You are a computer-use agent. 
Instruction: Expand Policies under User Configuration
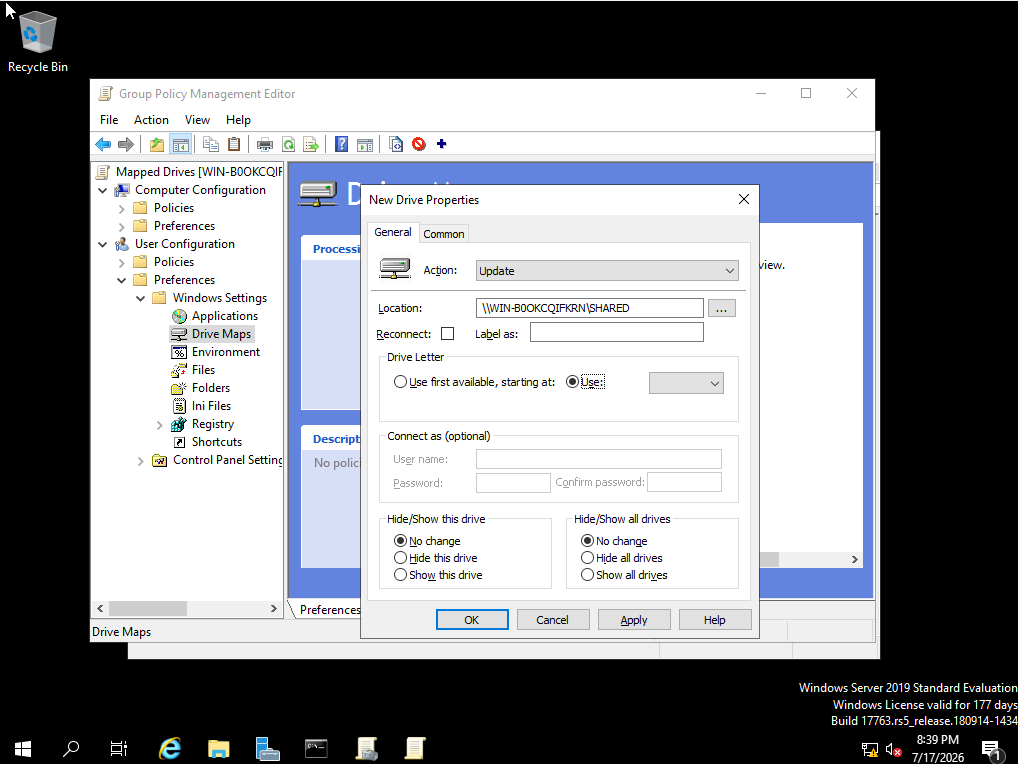[121, 262]
